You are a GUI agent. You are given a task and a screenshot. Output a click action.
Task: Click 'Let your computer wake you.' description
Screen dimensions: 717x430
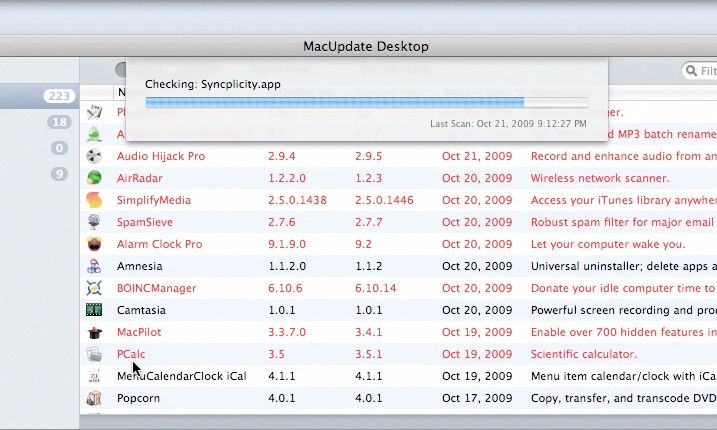tap(608, 244)
